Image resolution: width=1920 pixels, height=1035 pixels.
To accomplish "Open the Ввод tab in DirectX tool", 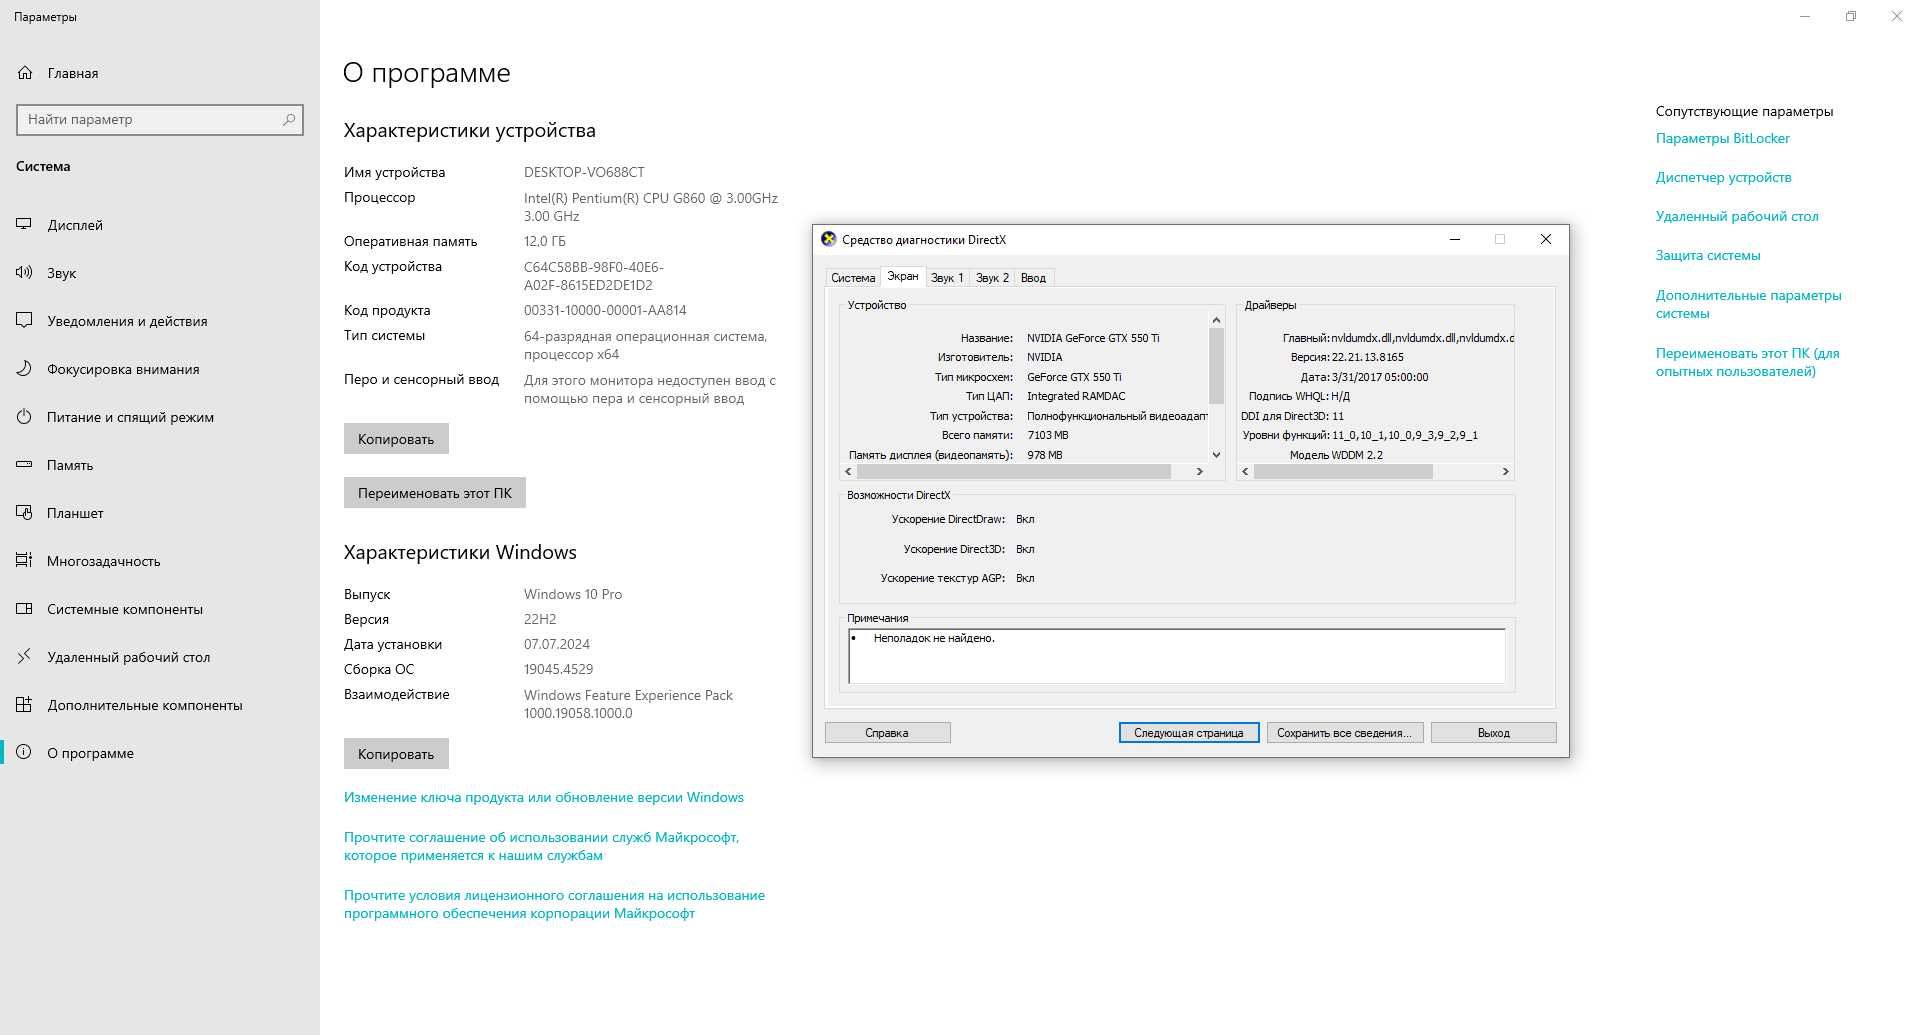I will [1033, 278].
